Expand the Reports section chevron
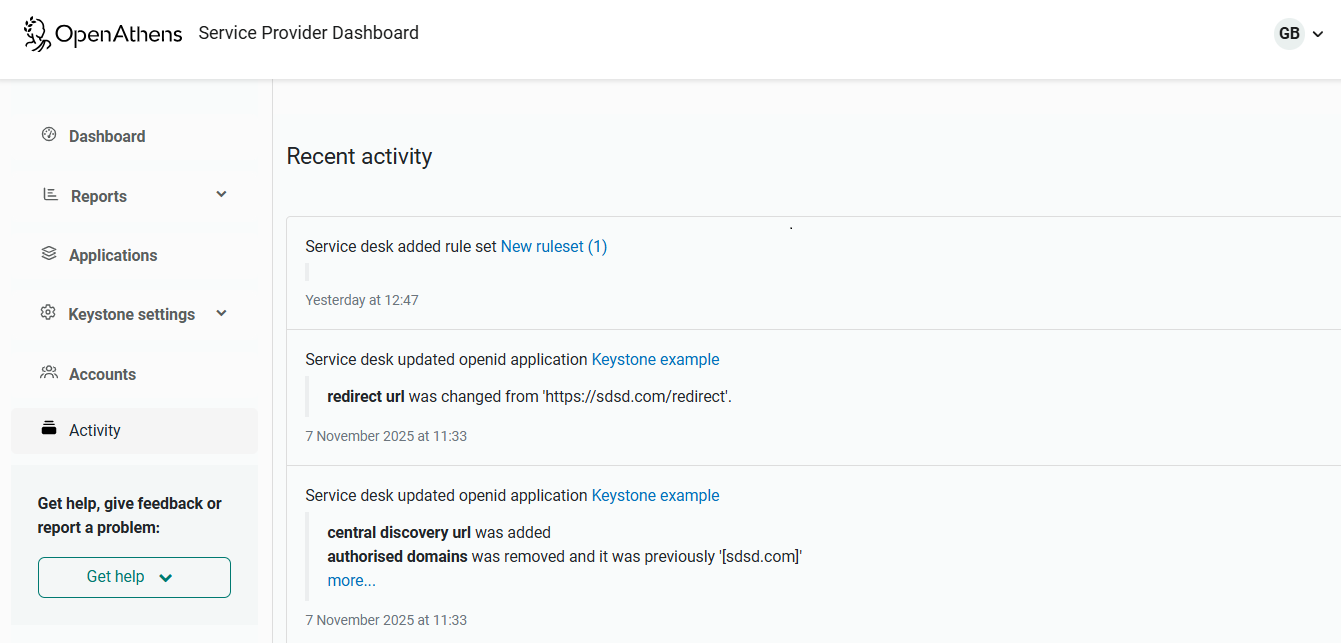This screenshot has width=1341, height=643. [x=220, y=194]
